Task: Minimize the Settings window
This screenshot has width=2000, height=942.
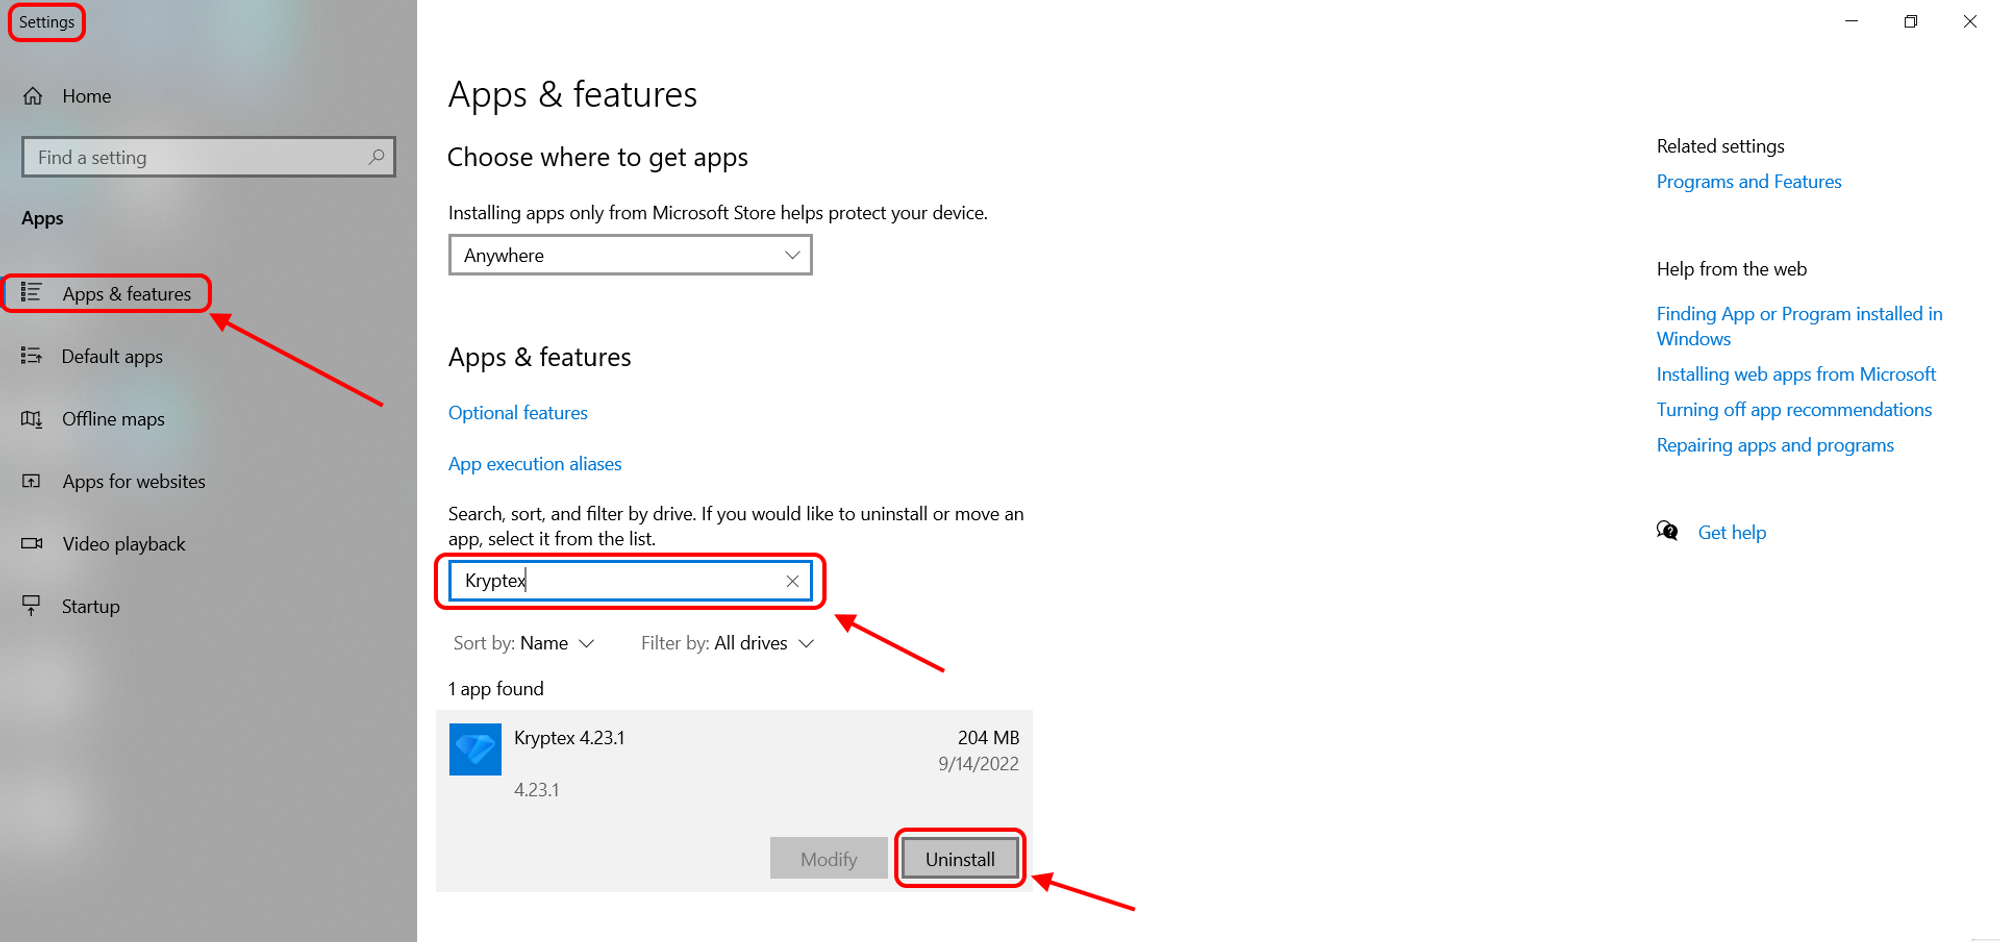Action: point(1852,21)
